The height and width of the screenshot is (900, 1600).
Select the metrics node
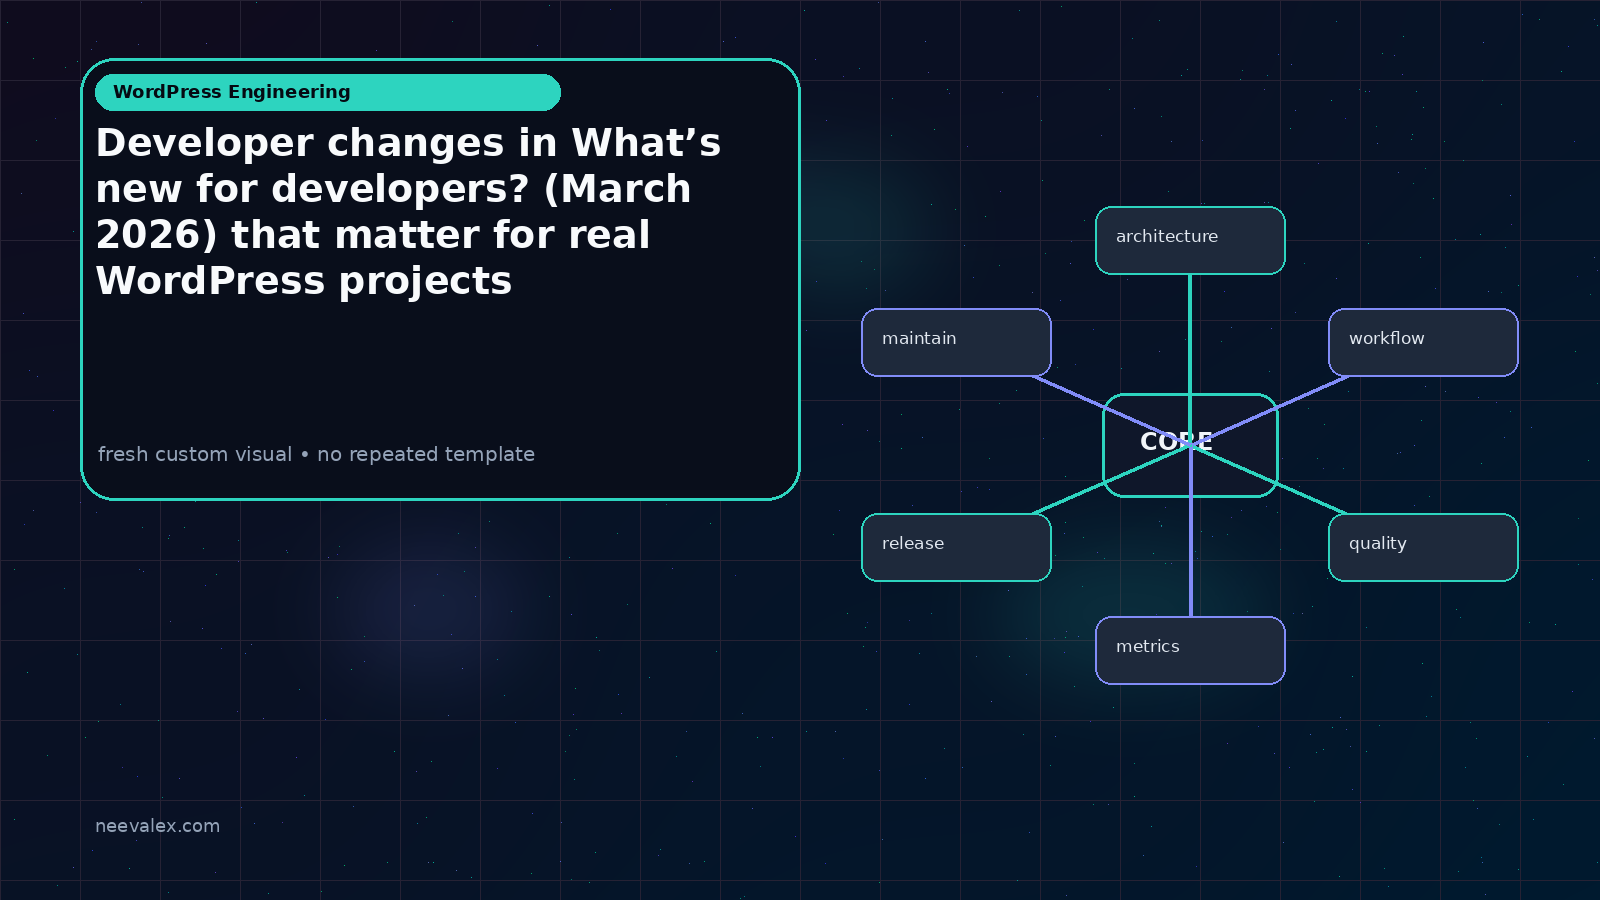tap(1190, 651)
